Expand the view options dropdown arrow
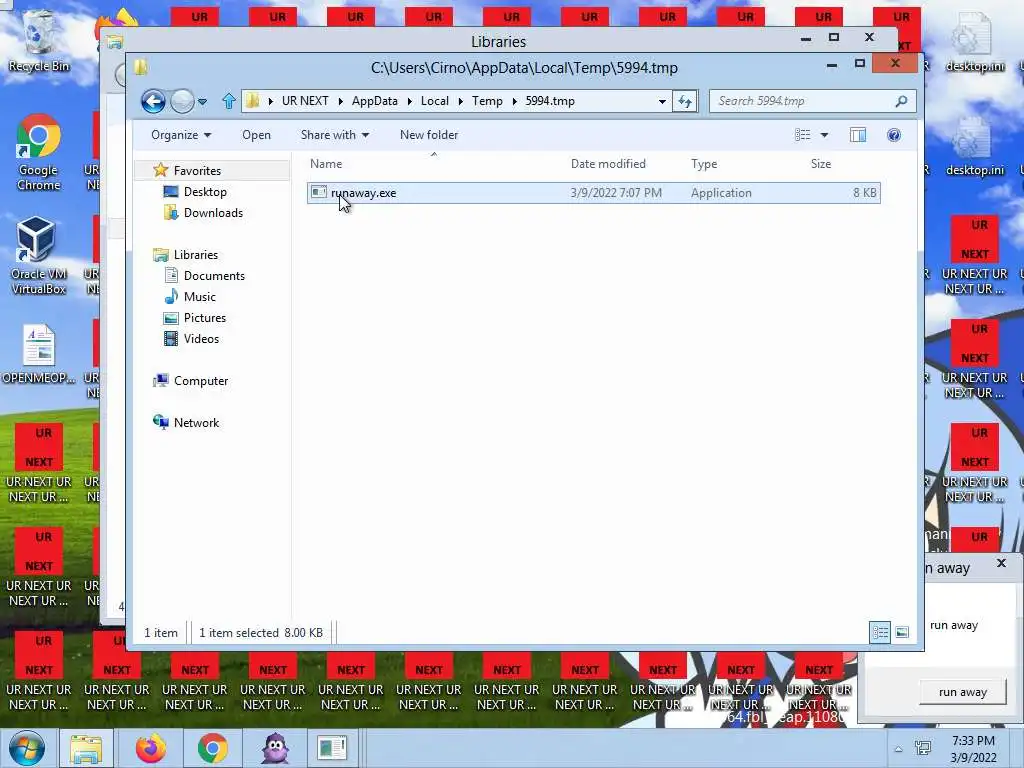Viewport: 1024px width, 768px height. coord(824,135)
